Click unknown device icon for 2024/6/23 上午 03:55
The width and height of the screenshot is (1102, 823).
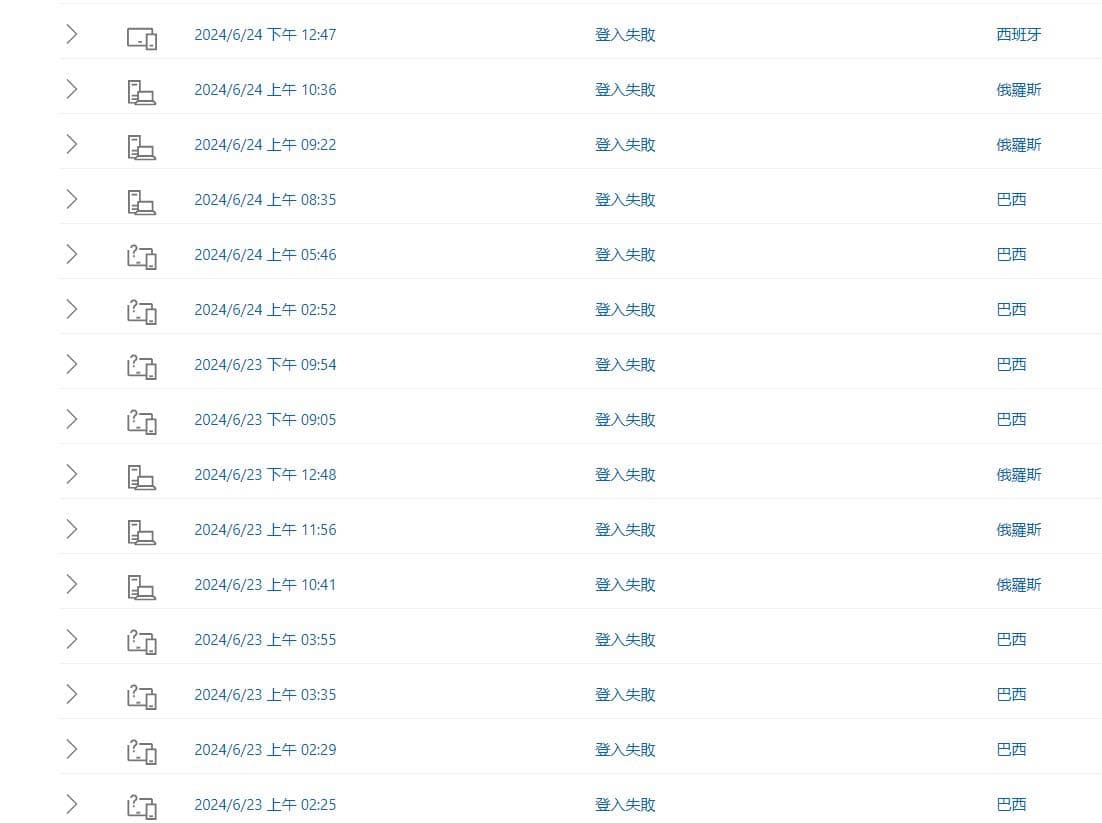(x=142, y=642)
